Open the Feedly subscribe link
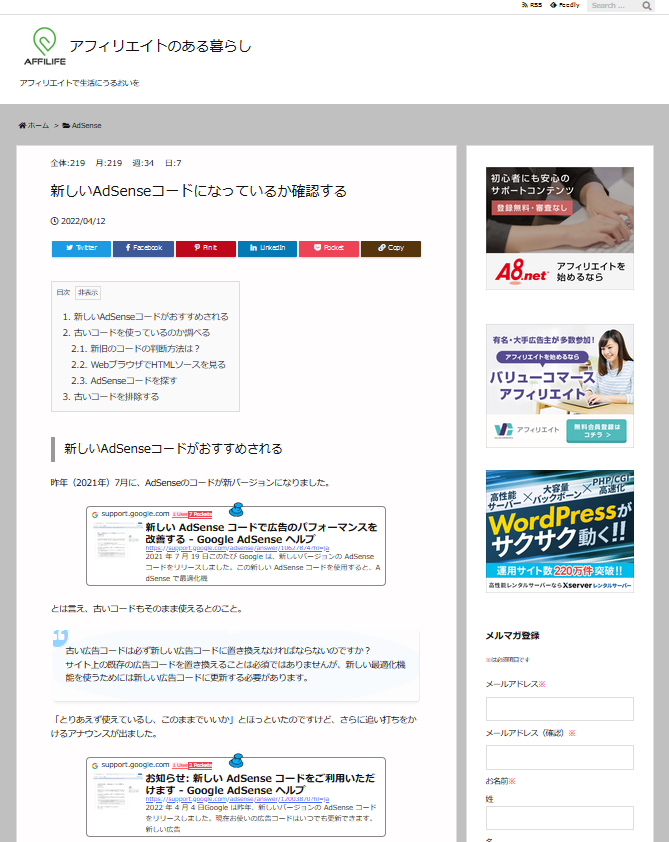The height and width of the screenshot is (842, 669). (x=565, y=5)
